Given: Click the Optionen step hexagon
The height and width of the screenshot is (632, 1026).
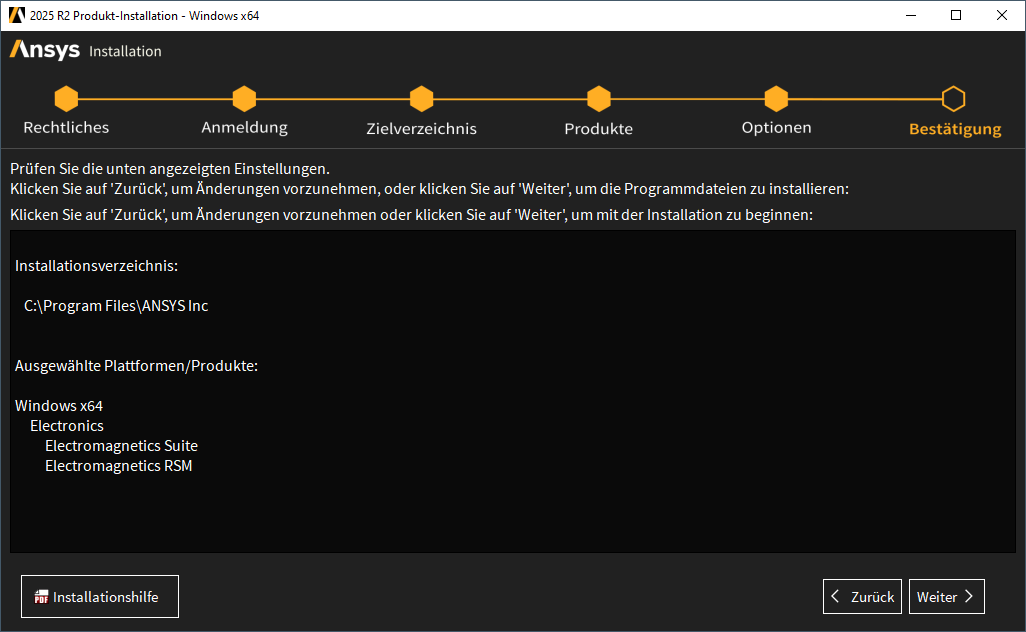Looking at the screenshot, I should click(776, 99).
